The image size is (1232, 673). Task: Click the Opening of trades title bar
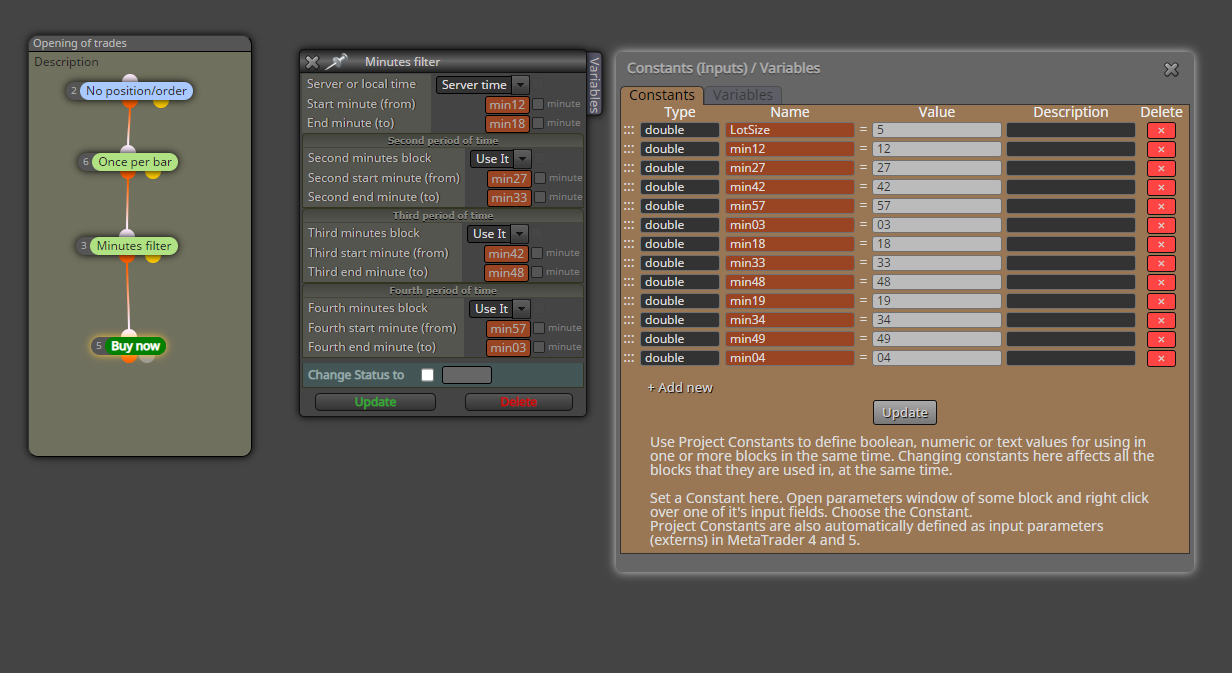click(140, 43)
